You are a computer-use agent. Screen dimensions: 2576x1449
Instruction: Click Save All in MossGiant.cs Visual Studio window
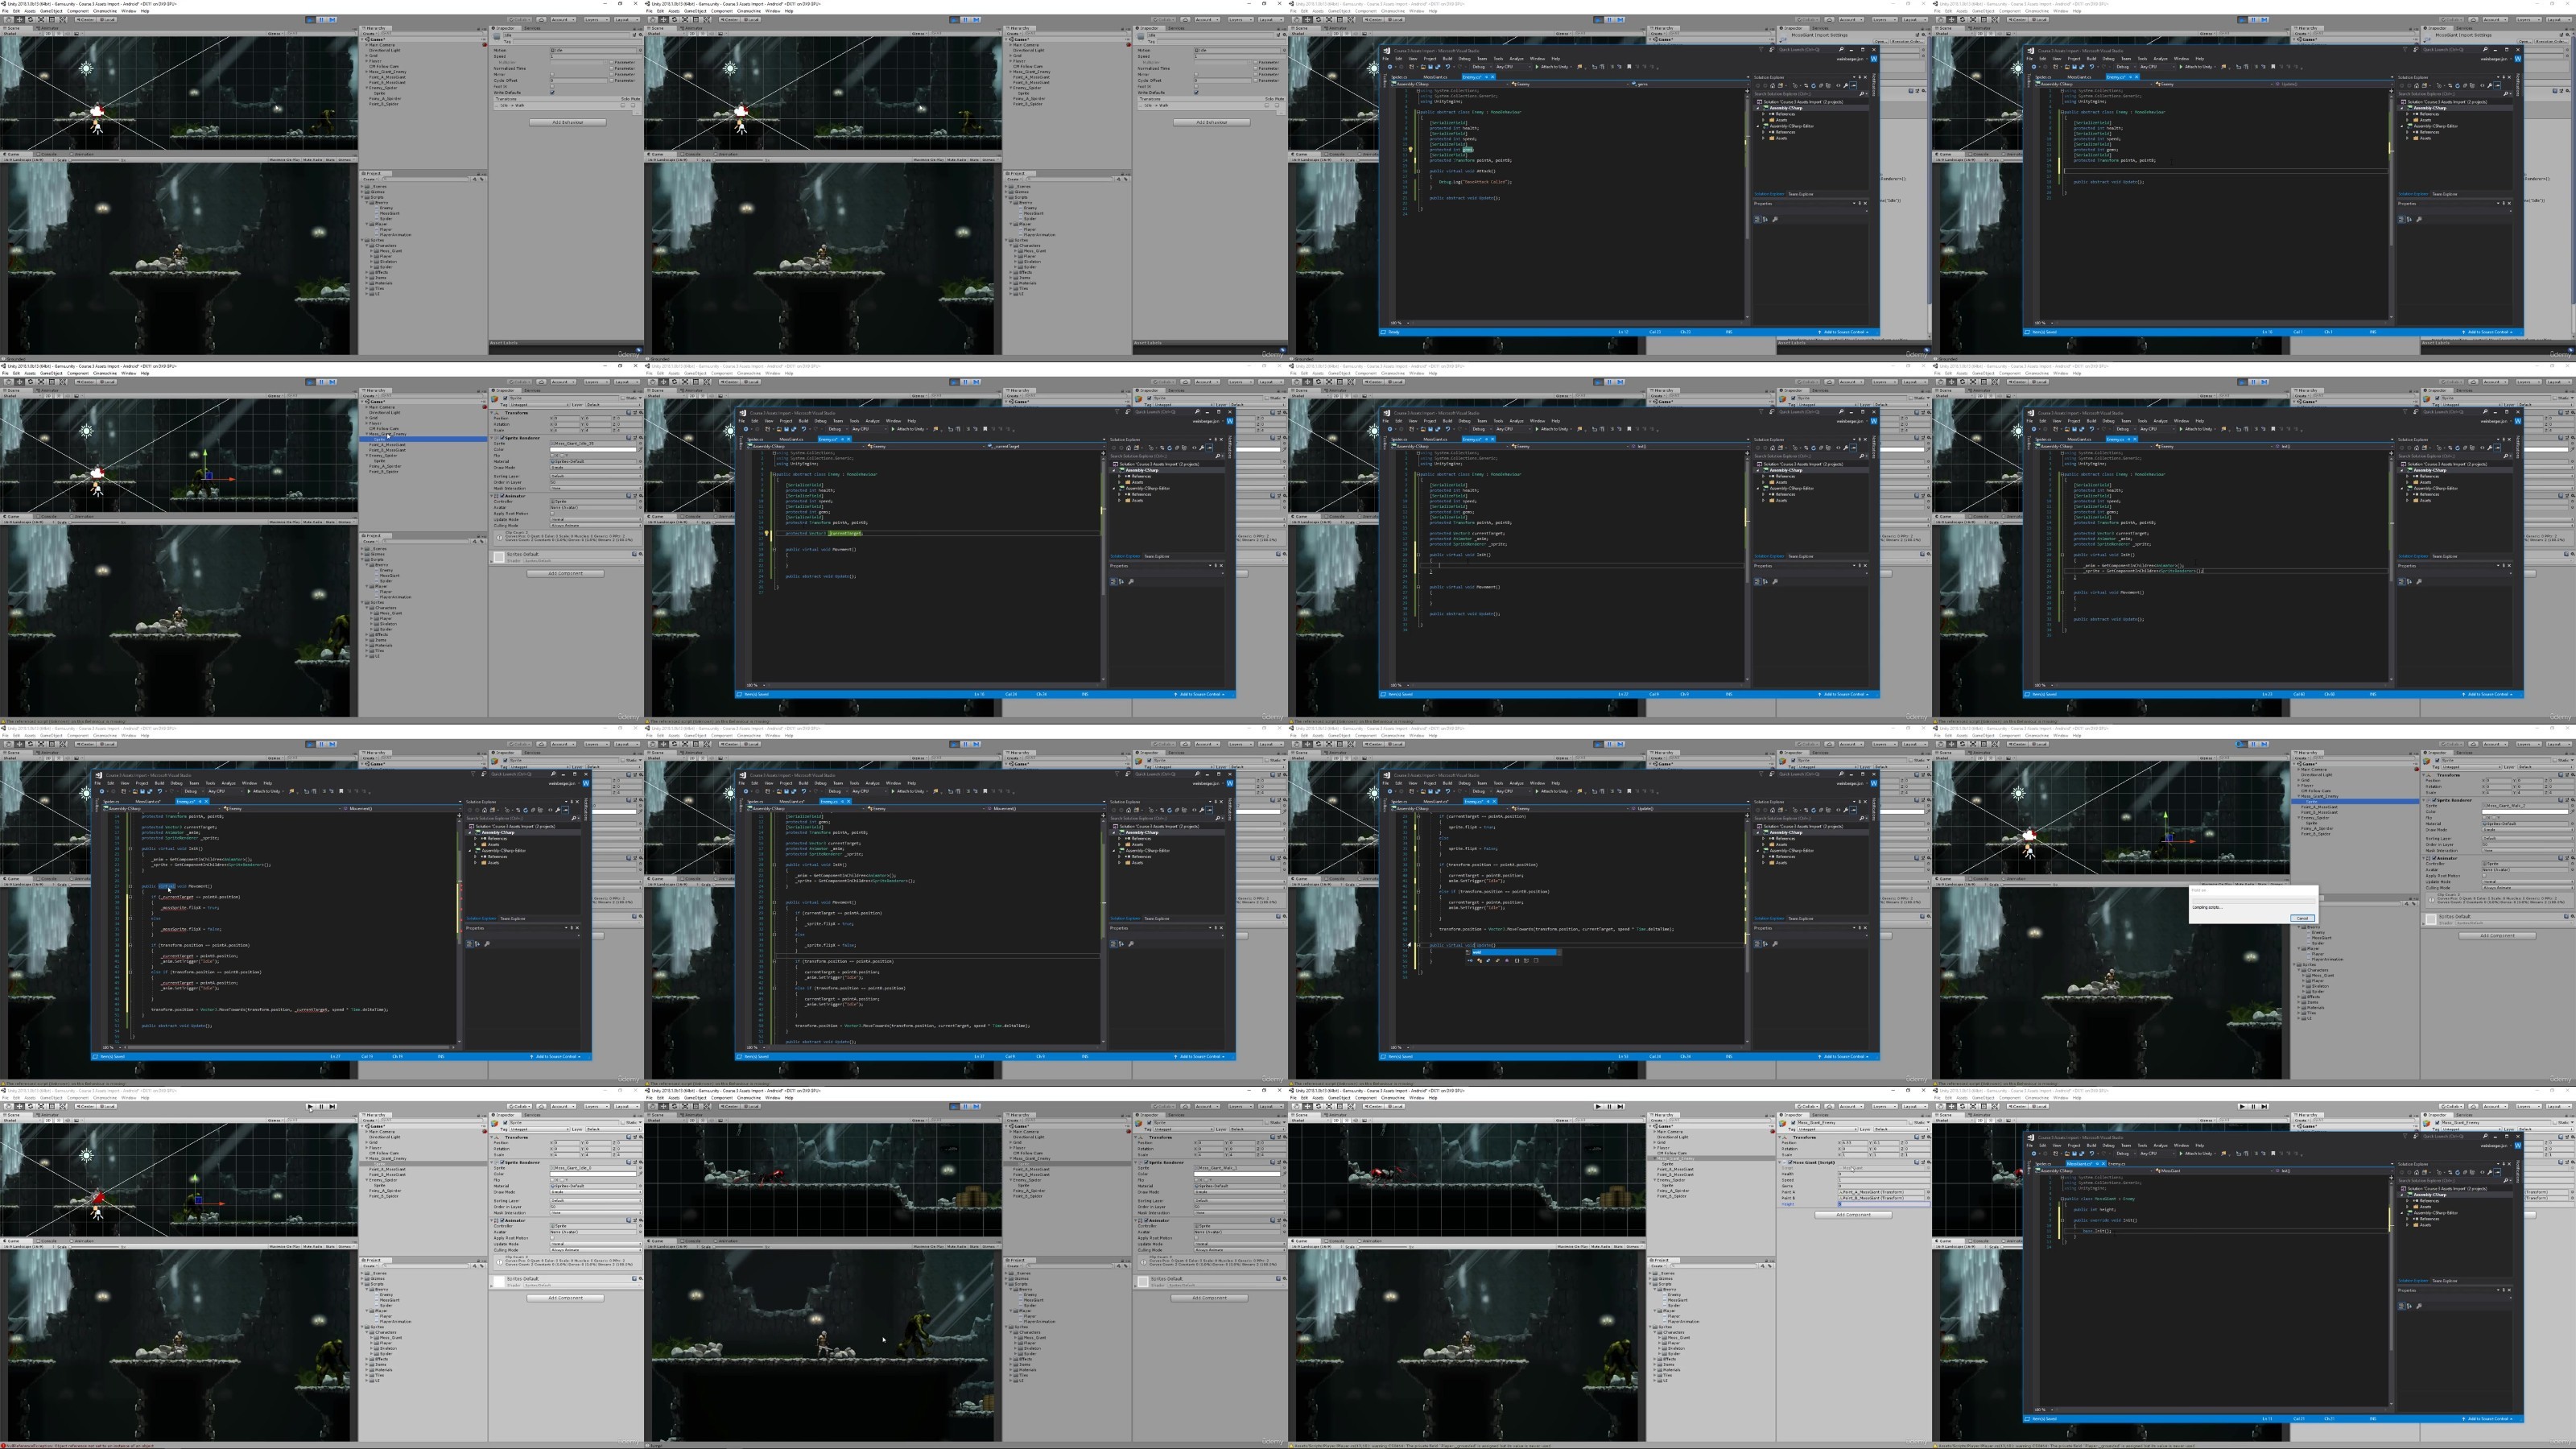2082,1154
